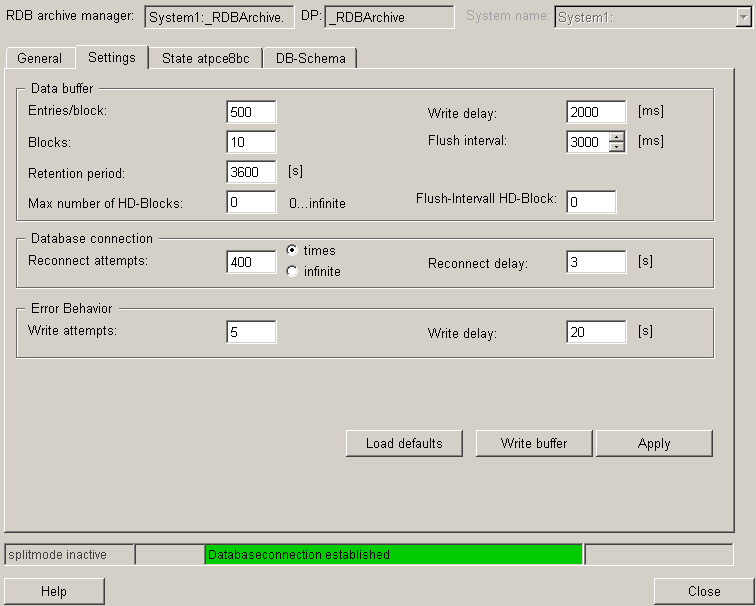
Task: Open the State atpce8bc tab
Action: (205, 59)
